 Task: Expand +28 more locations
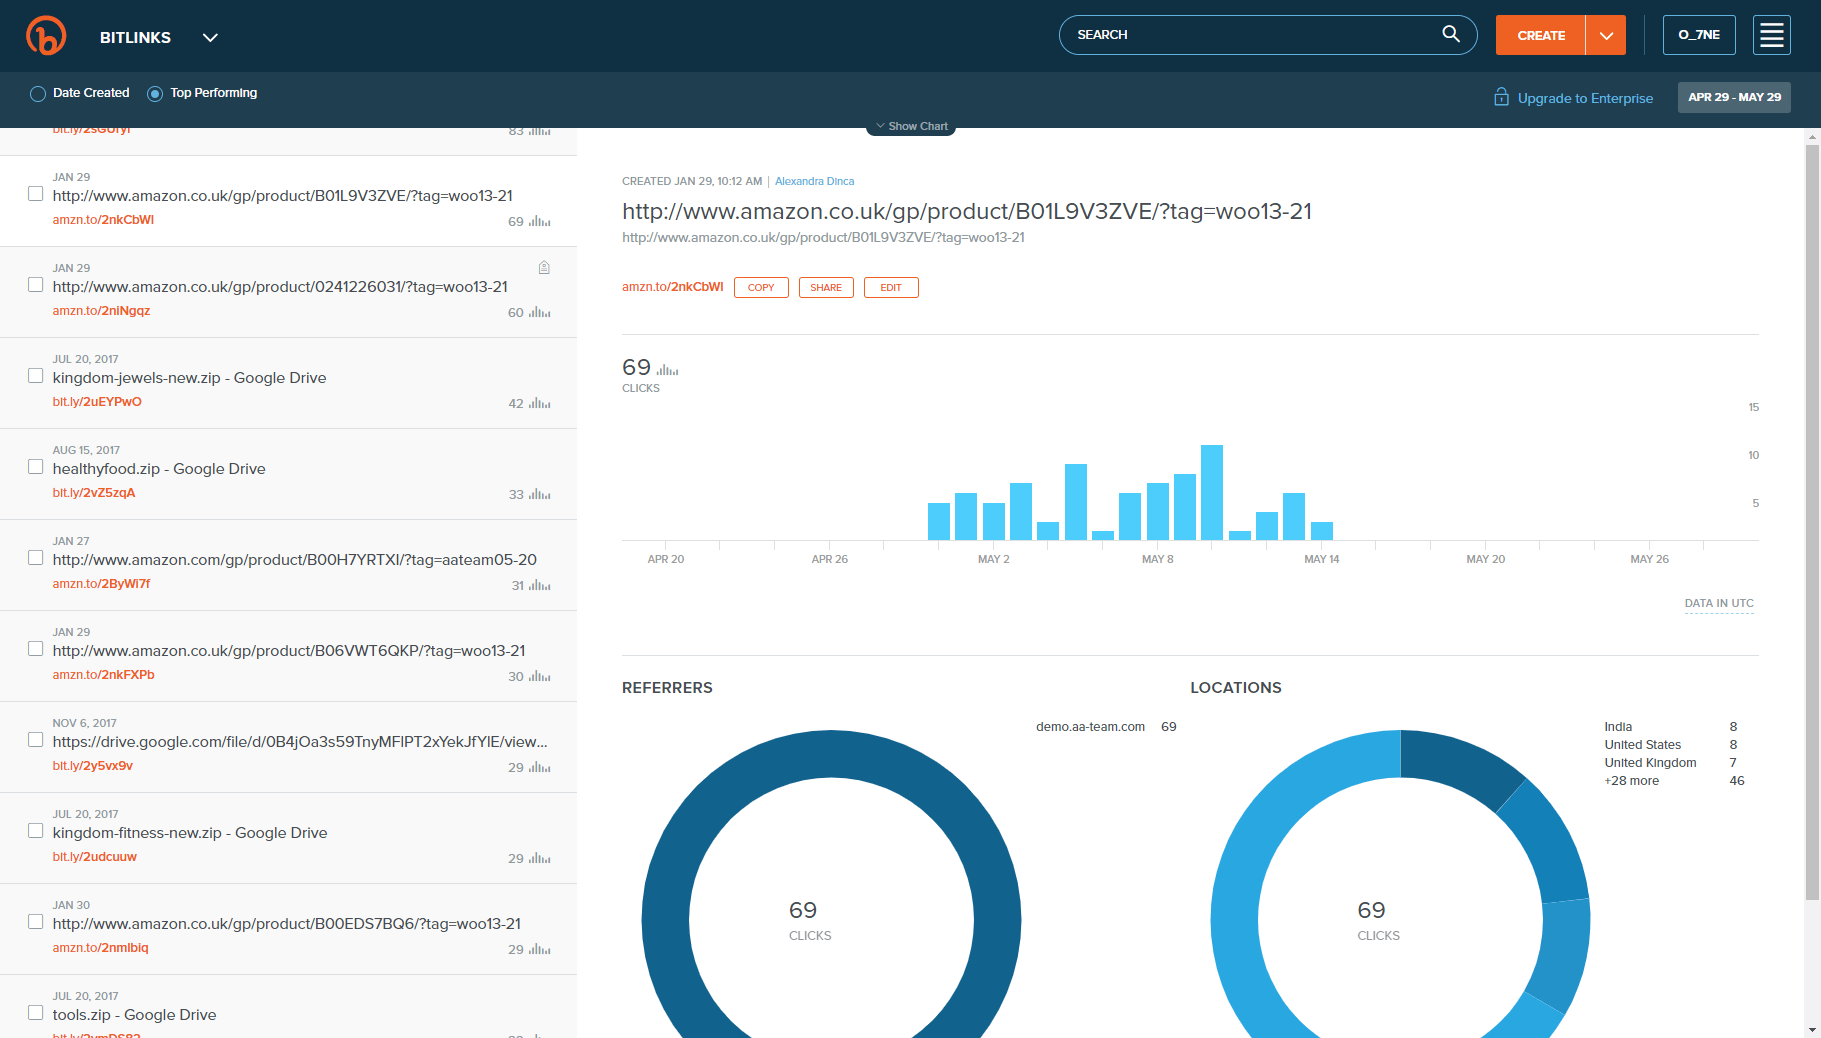click(x=1631, y=781)
